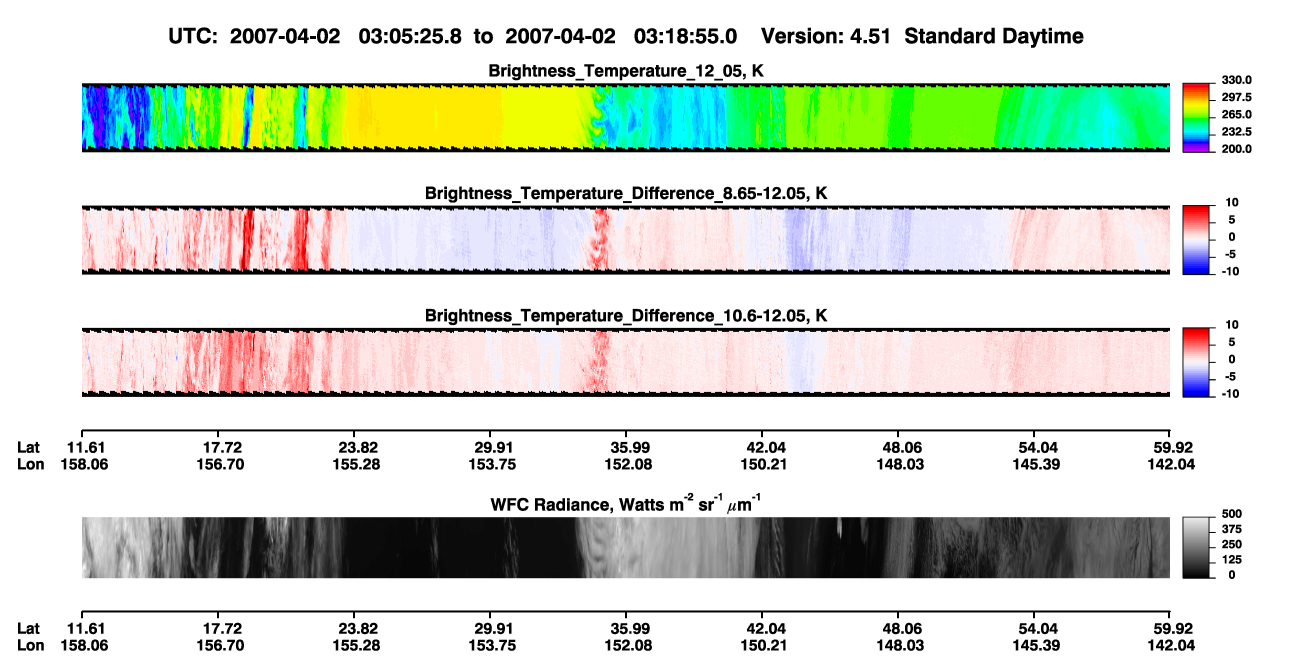Click the grayscale colorbar for WFC Radiance

pos(1197,548)
